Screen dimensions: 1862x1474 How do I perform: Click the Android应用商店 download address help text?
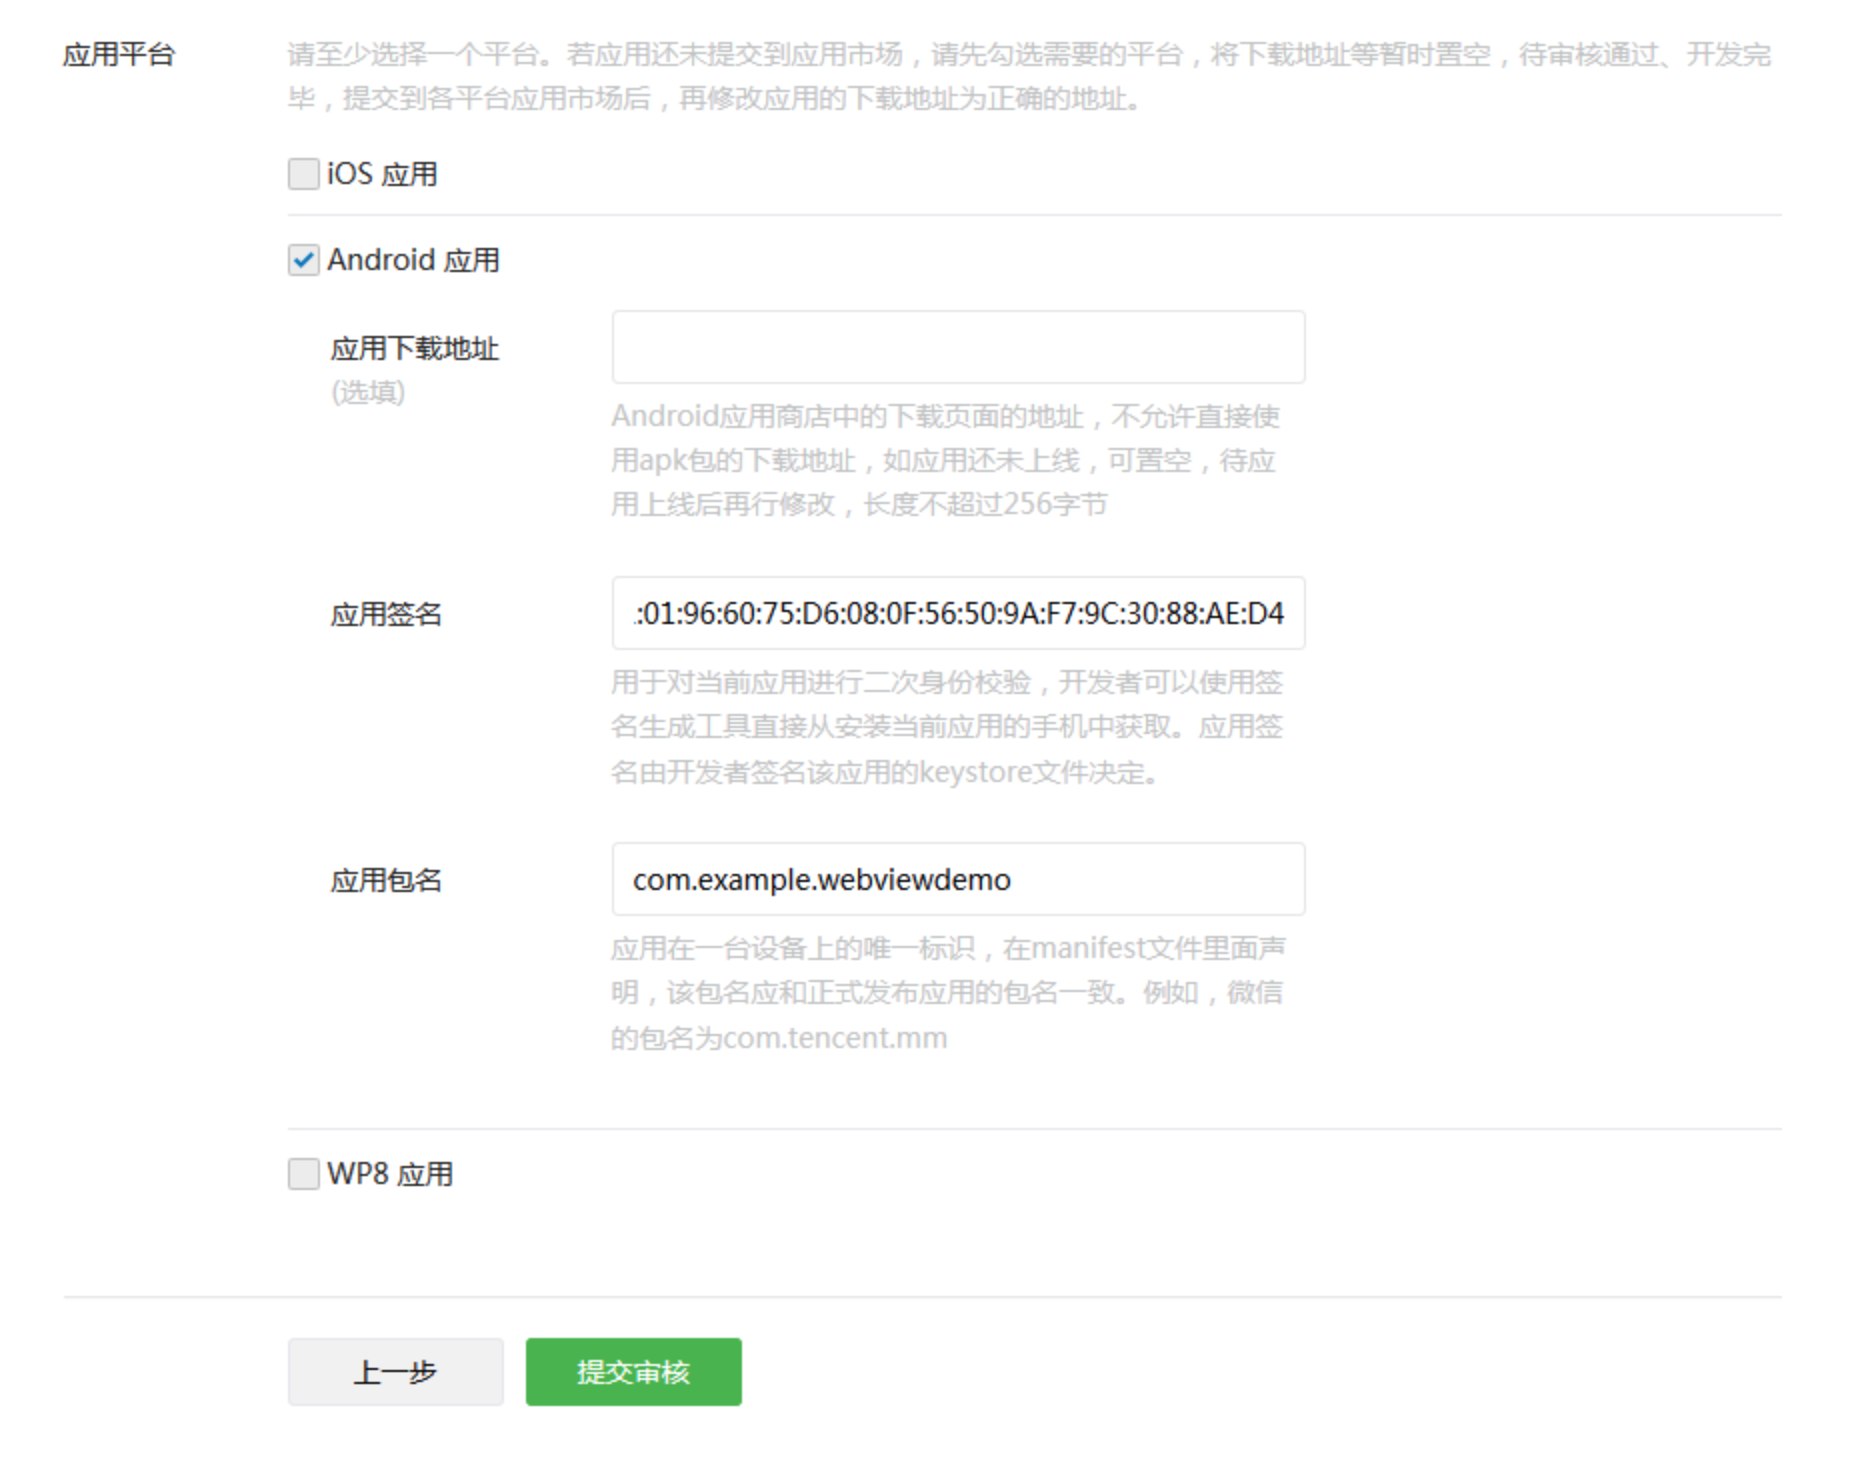946,460
